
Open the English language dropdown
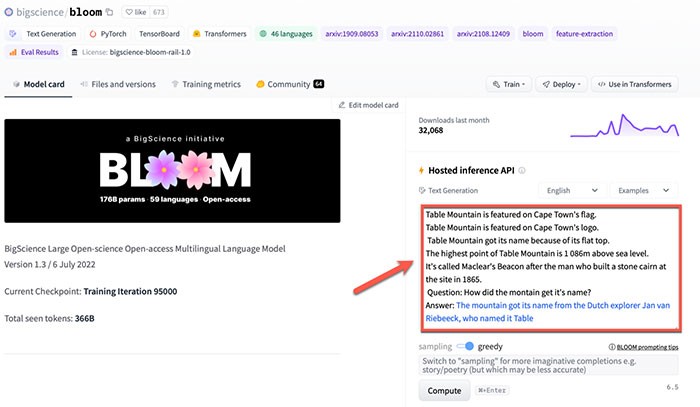click(x=571, y=190)
